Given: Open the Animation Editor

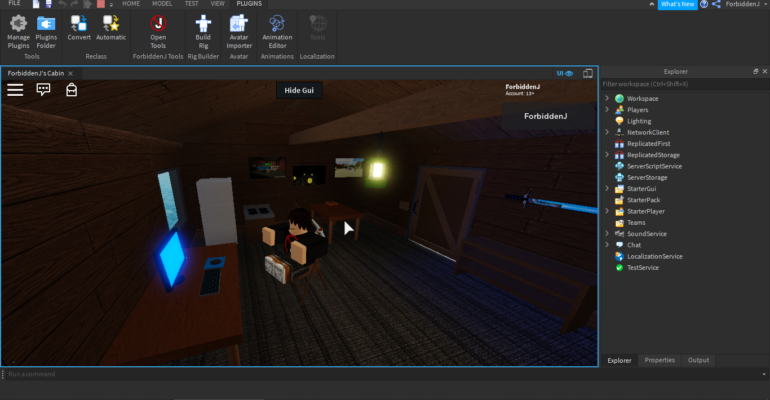Looking at the screenshot, I should point(277,32).
